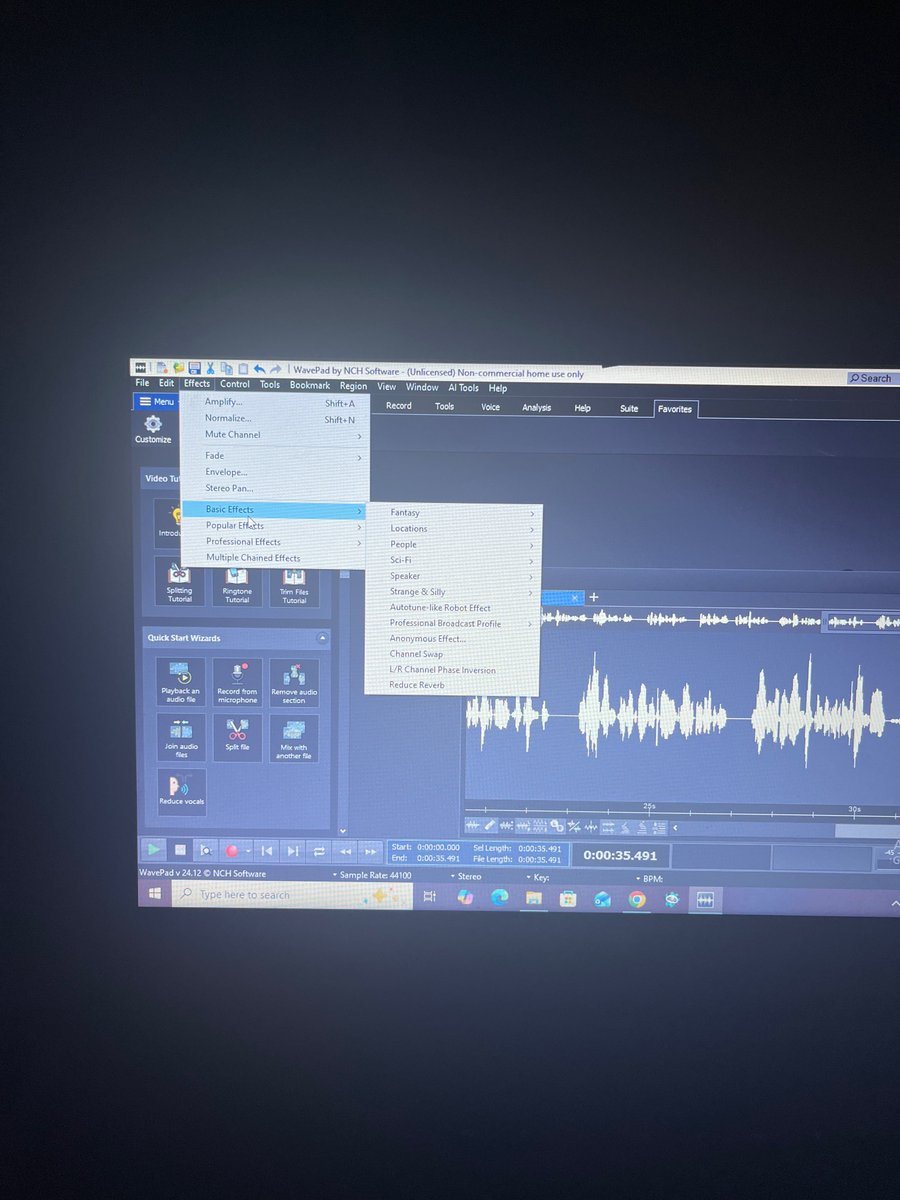Switch to the Record ribbon tab
The width and height of the screenshot is (900, 1200).
click(399, 406)
